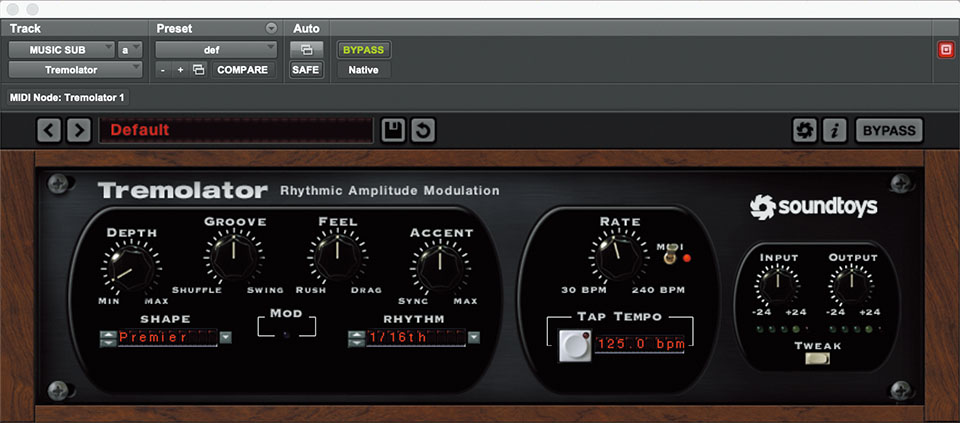Toggle the TWEAK panel button

coord(817,359)
